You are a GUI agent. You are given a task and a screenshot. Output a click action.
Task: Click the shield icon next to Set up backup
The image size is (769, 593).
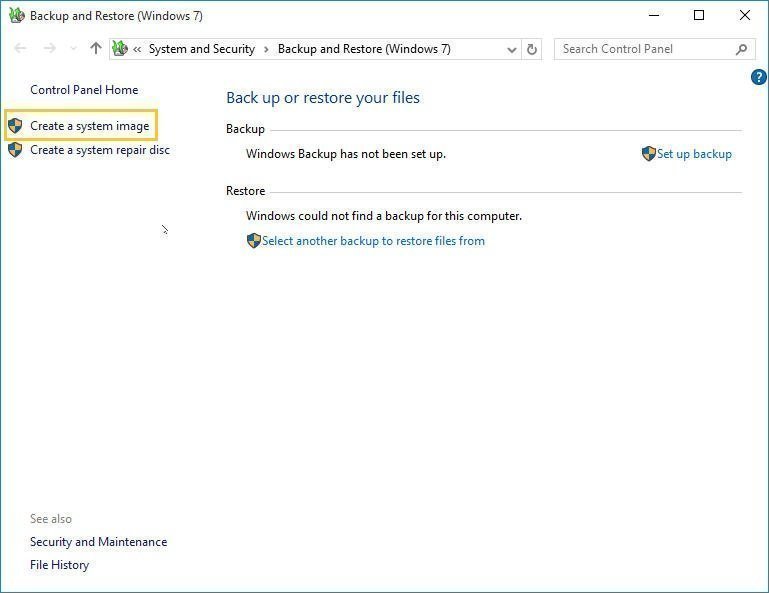click(648, 154)
